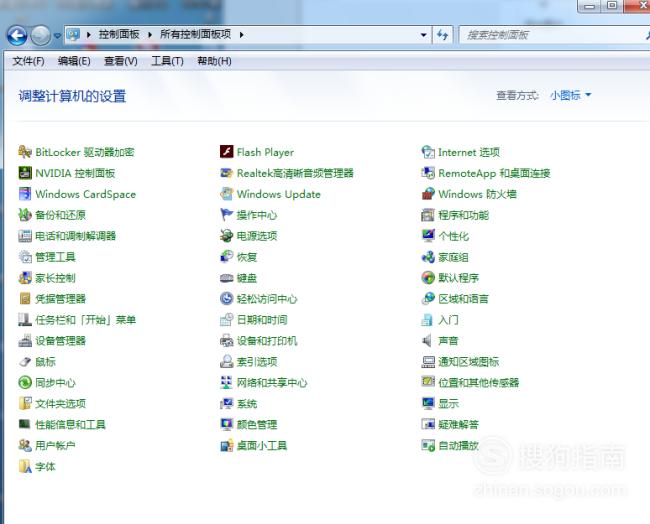650x524 pixels.
Task: Click the 自动播放 icon
Action: pos(428,445)
